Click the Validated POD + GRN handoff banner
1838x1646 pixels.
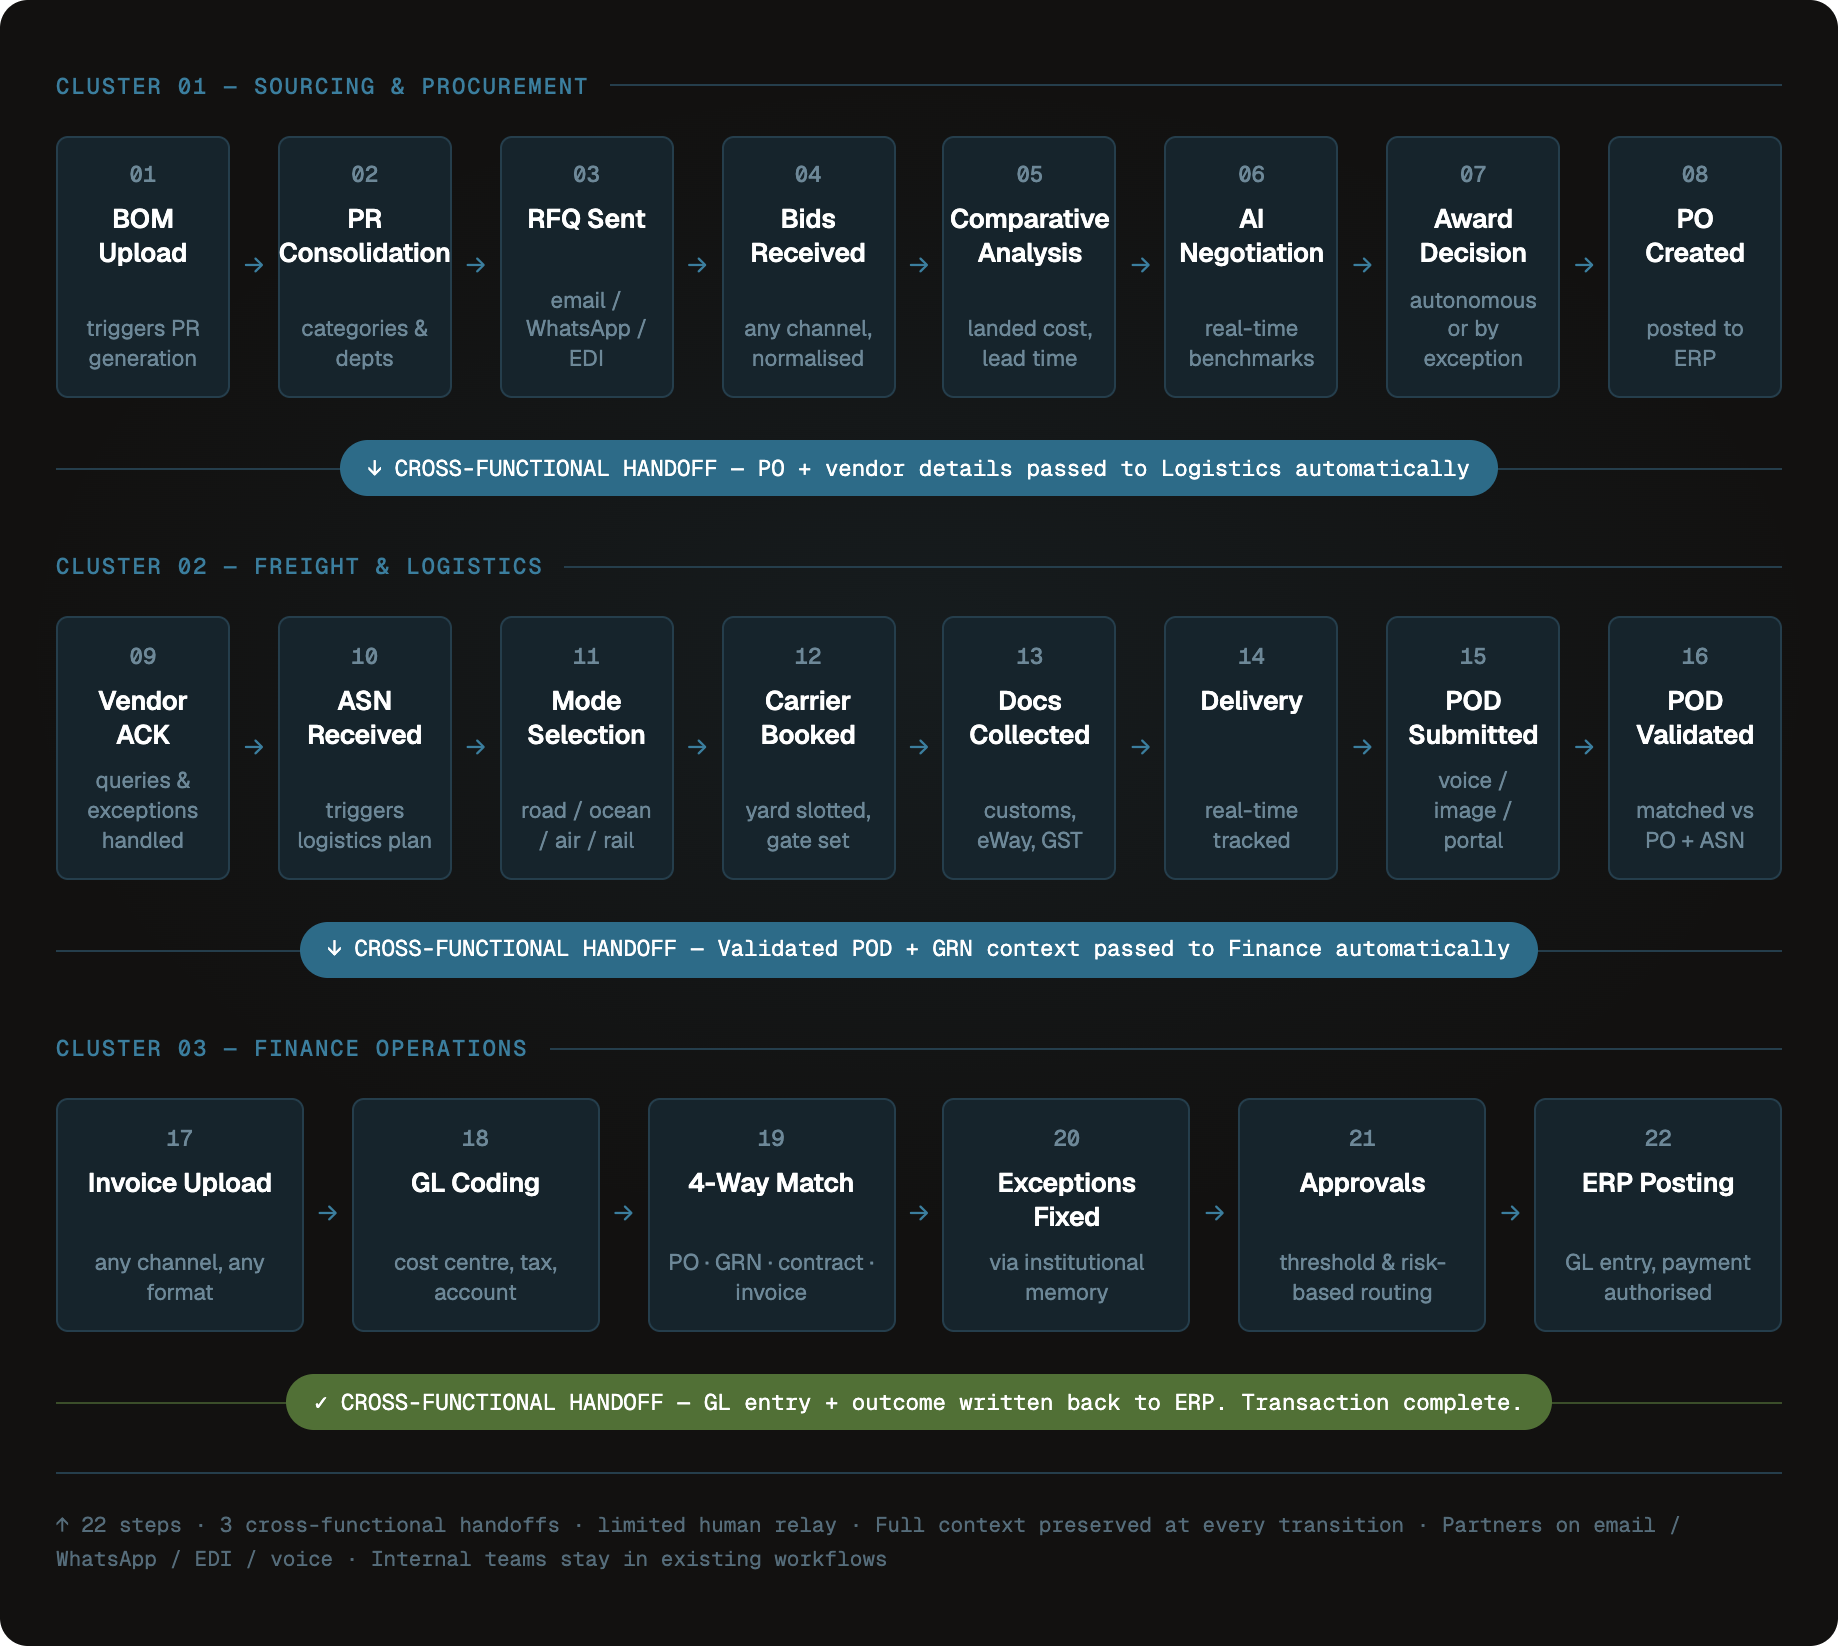pyautogui.click(x=919, y=949)
